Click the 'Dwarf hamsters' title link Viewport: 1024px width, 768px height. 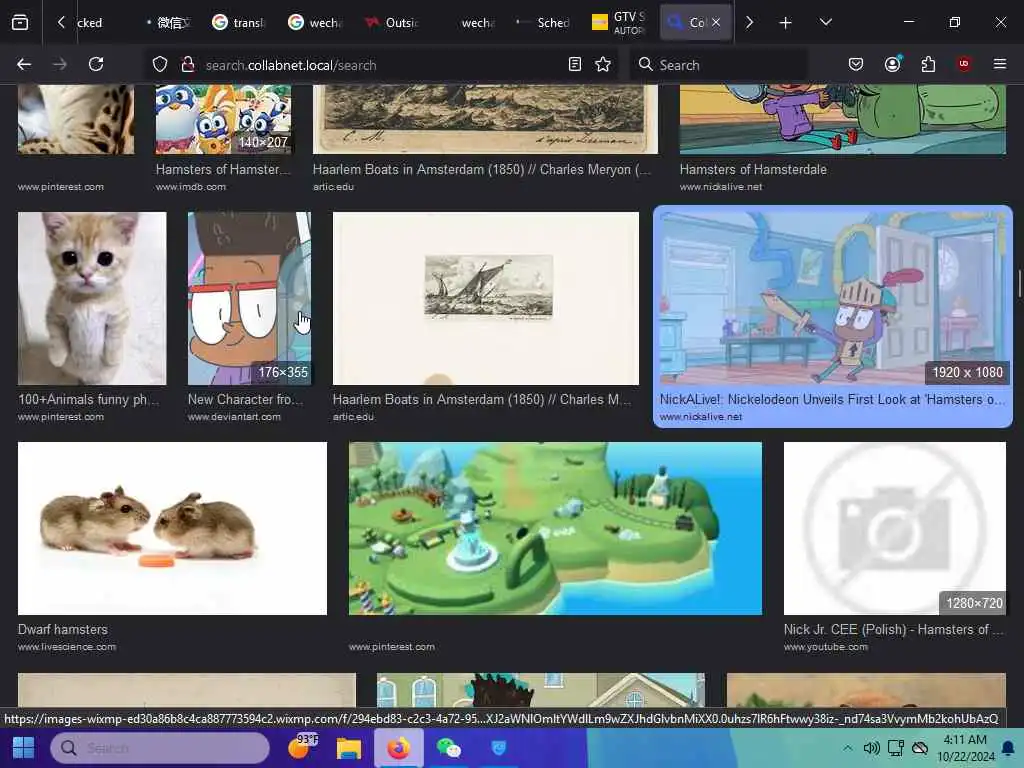click(63, 630)
